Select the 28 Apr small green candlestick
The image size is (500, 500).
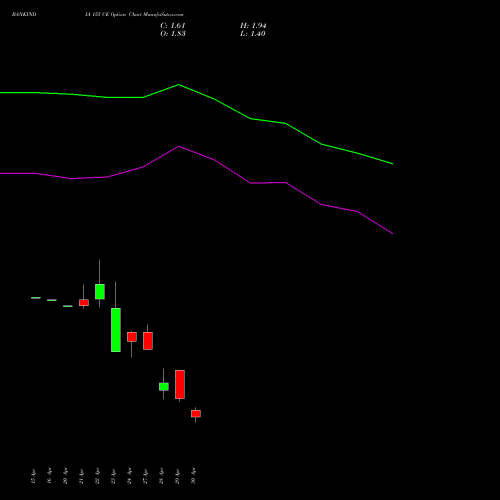(x=164, y=387)
